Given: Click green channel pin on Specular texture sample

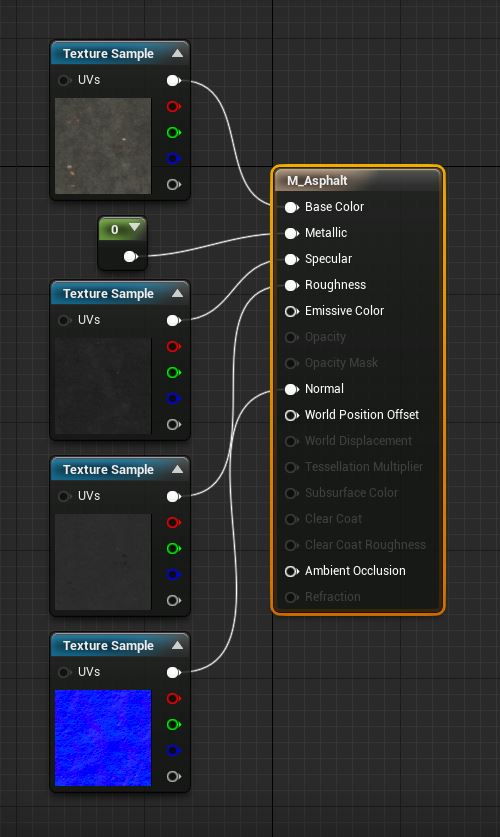Looking at the screenshot, I should (173, 373).
